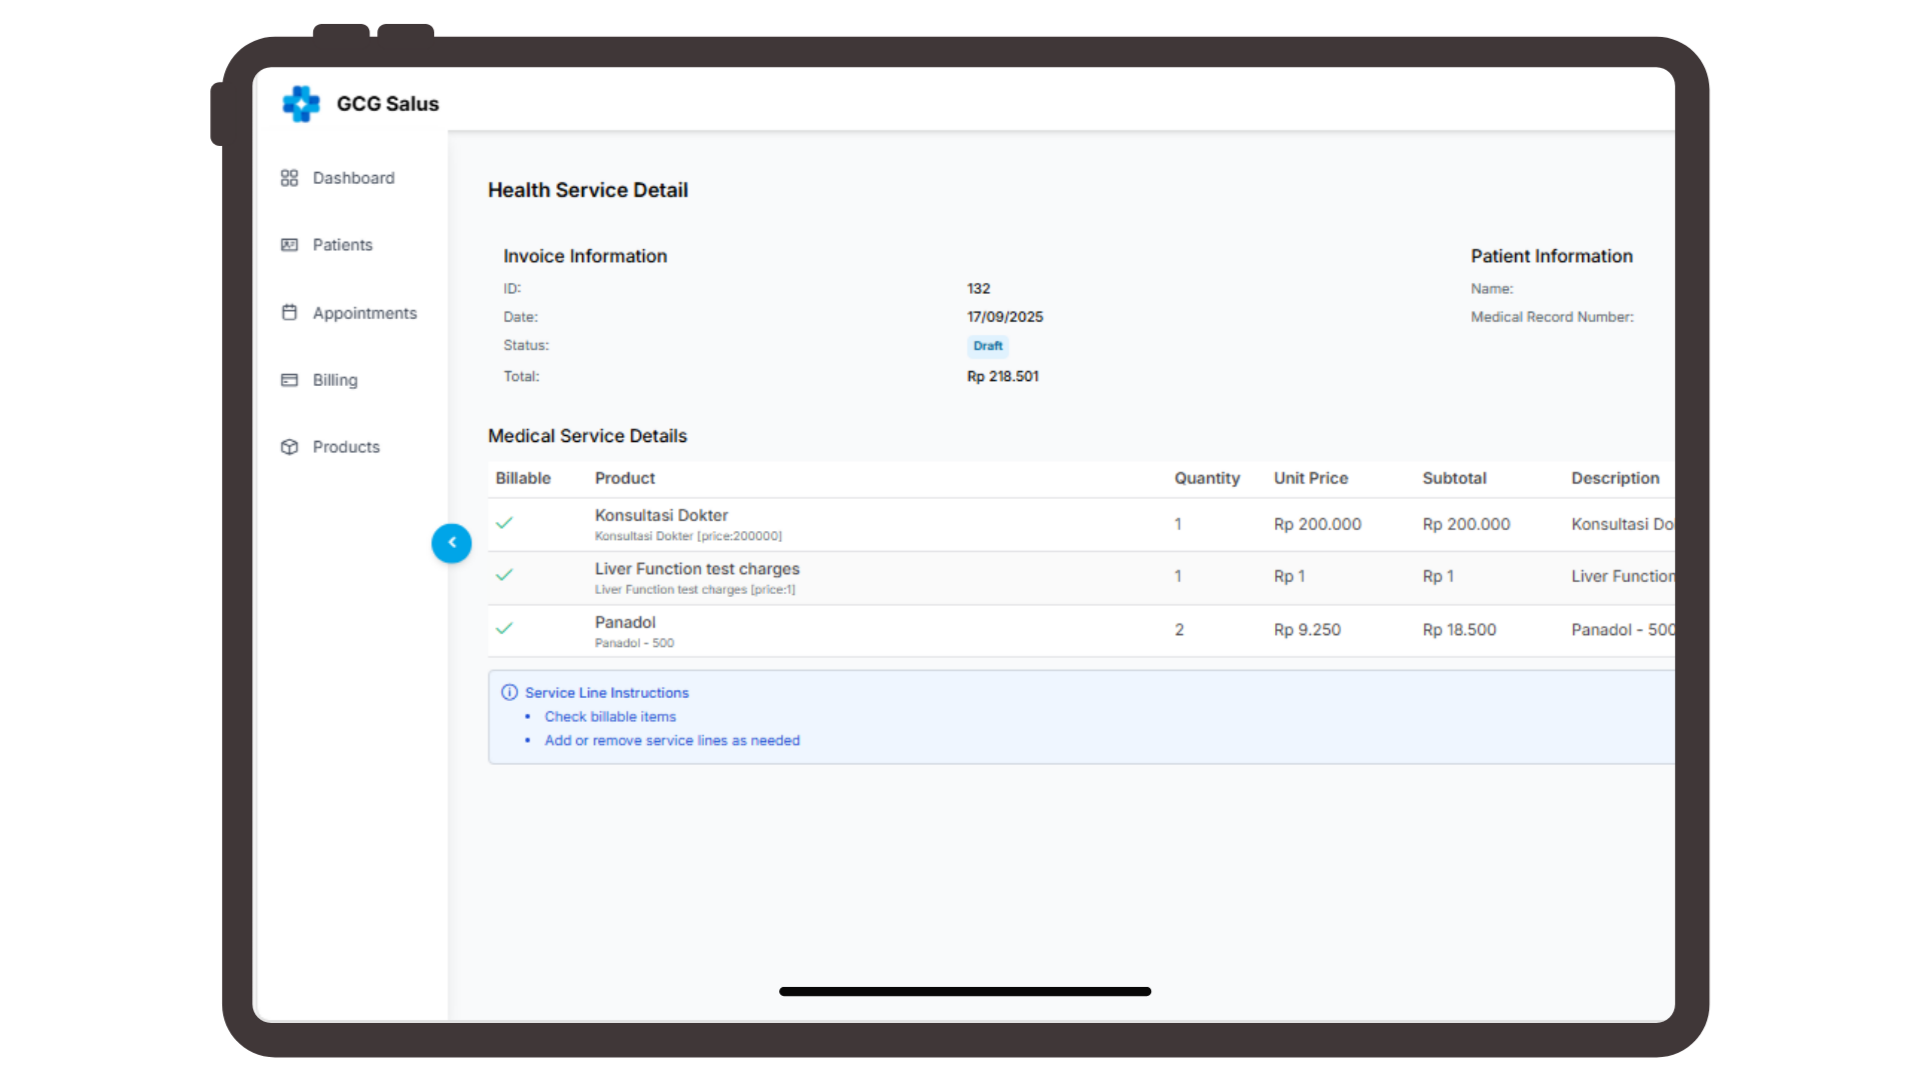Viewport: 1920px width, 1080px height.
Task: Uncheck billable on Liver Function test charges
Action: click(505, 576)
